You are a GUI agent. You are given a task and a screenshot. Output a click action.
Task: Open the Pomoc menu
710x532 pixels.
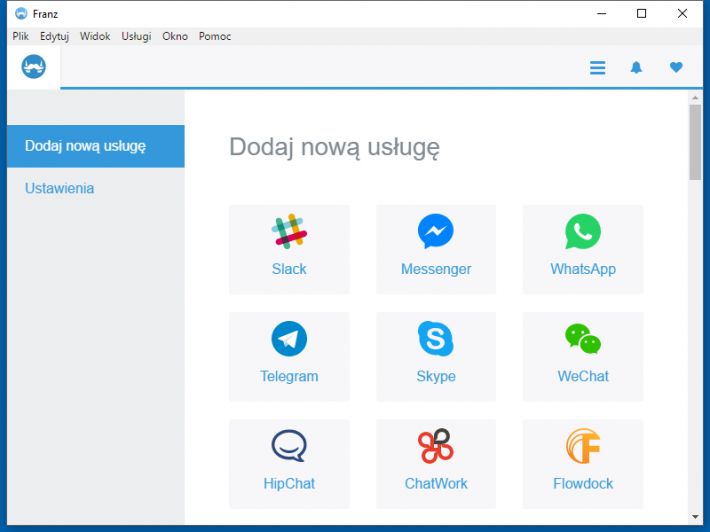pos(215,36)
